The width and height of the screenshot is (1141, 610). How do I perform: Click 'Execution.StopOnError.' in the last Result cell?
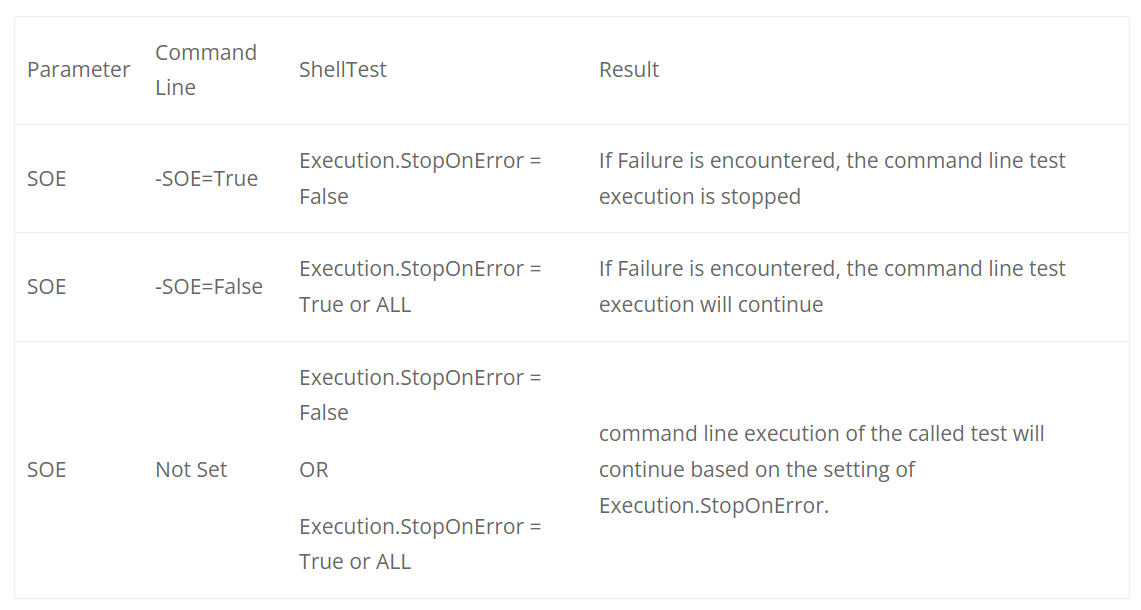(713, 506)
